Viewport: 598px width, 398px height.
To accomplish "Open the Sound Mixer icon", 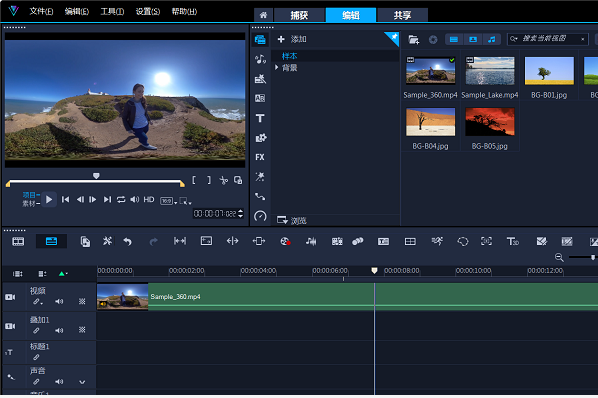I will point(311,241).
